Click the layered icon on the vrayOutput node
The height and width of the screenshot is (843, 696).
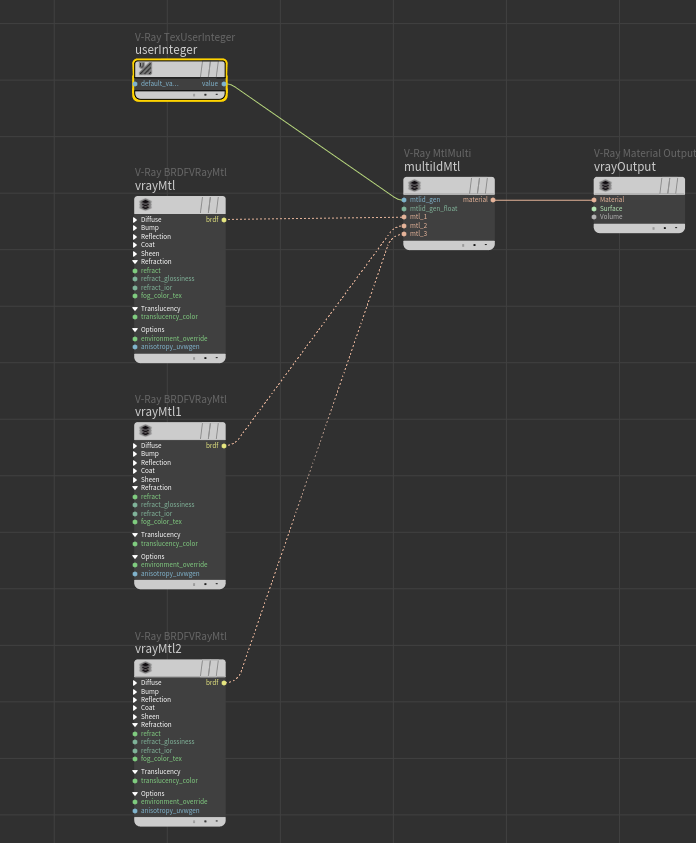[605, 185]
